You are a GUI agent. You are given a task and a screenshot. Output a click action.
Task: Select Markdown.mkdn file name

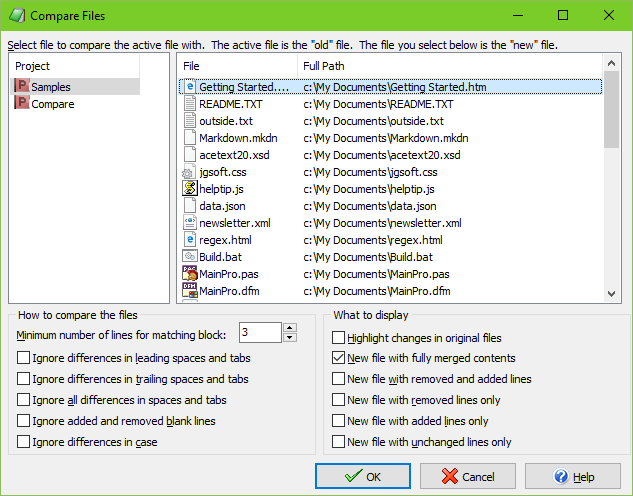tap(238, 138)
